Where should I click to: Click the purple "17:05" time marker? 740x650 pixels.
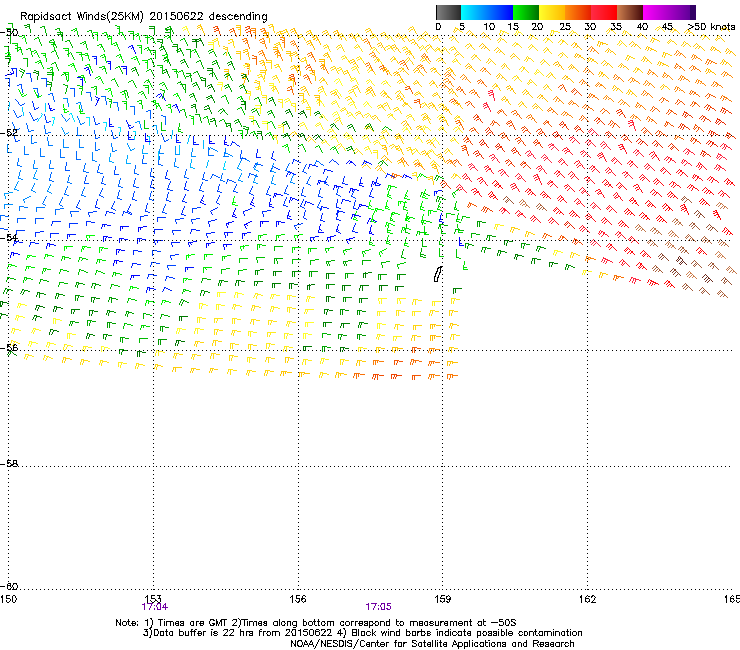tap(378, 607)
